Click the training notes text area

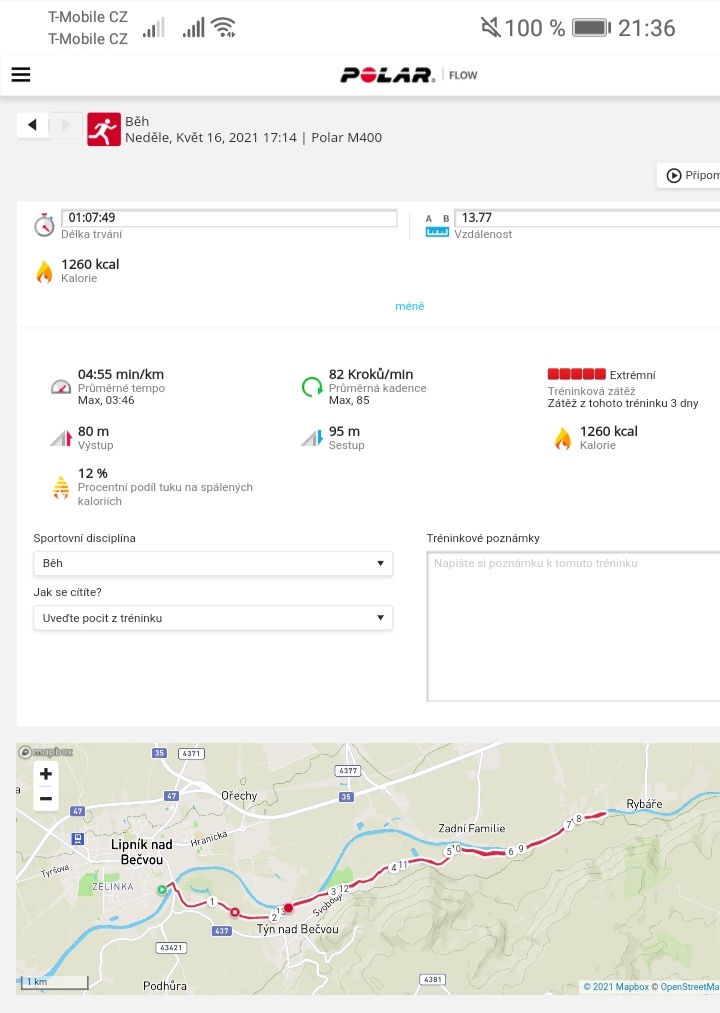[573, 626]
